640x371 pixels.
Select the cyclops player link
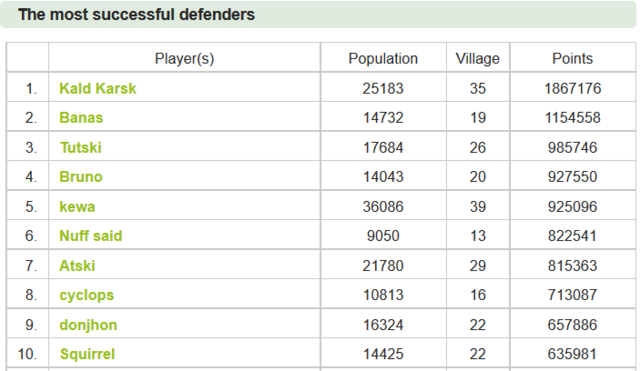[x=87, y=295]
